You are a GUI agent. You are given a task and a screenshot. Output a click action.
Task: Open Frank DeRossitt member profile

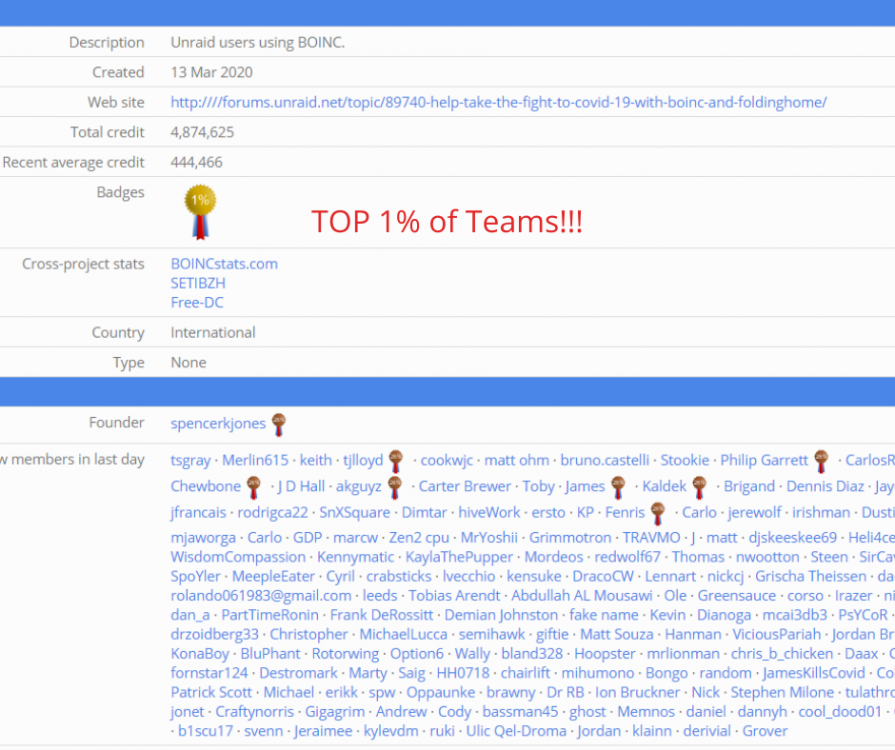pos(381,615)
